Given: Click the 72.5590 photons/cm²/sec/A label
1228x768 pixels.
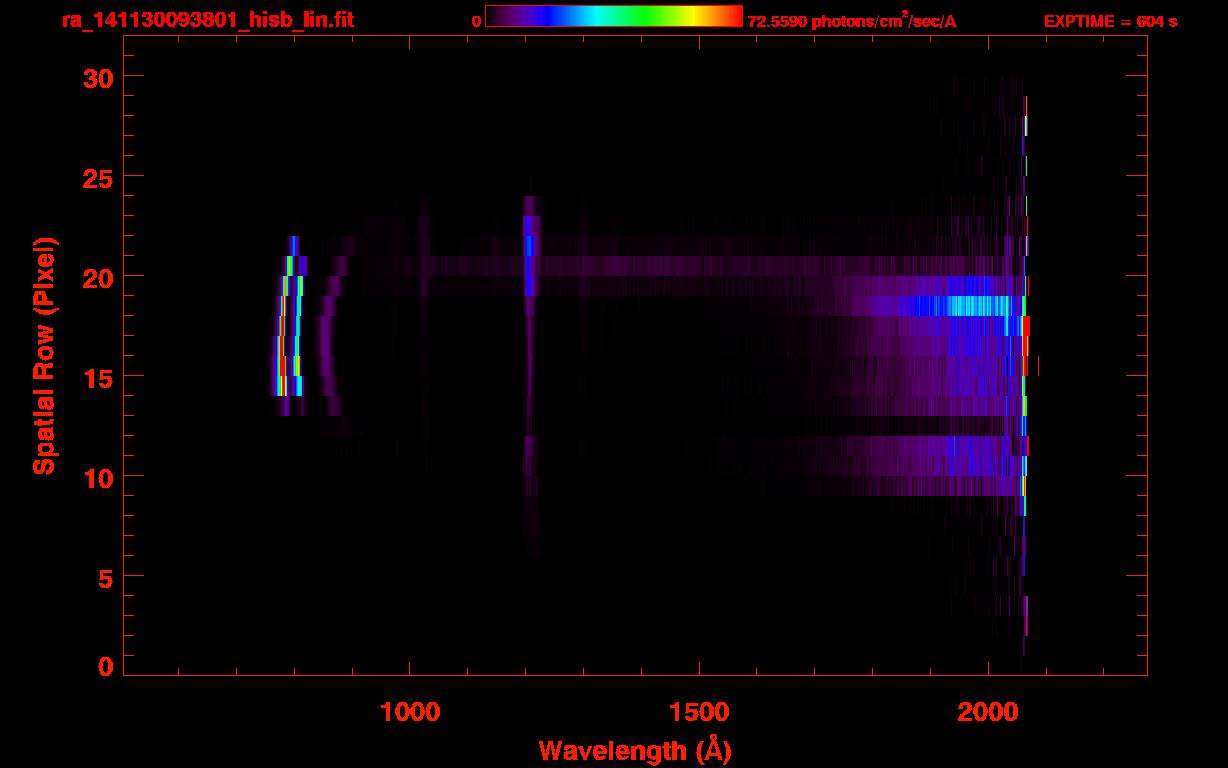Looking at the screenshot, I should click(x=852, y=21).
